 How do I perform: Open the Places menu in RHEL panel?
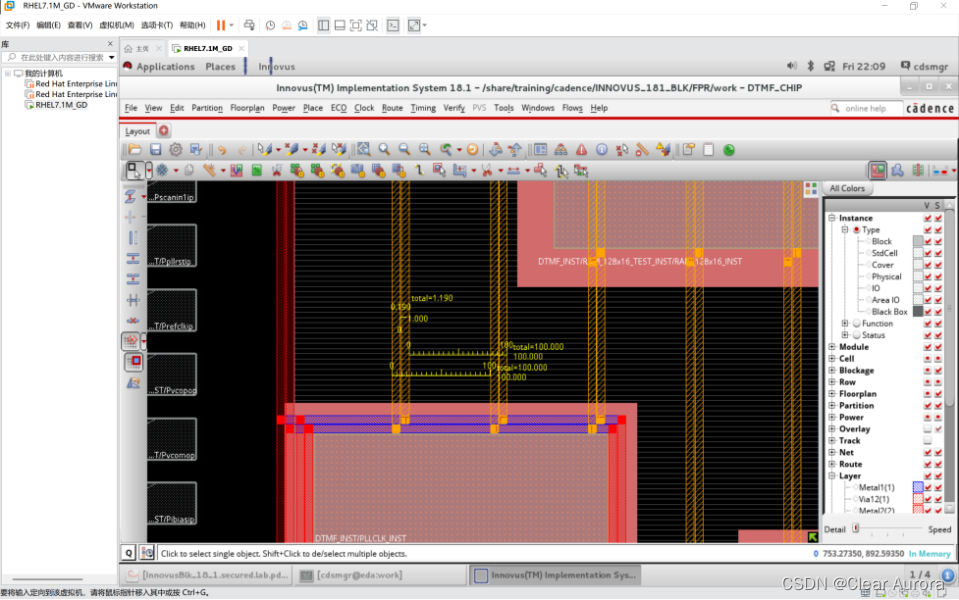tap(220, 66)
